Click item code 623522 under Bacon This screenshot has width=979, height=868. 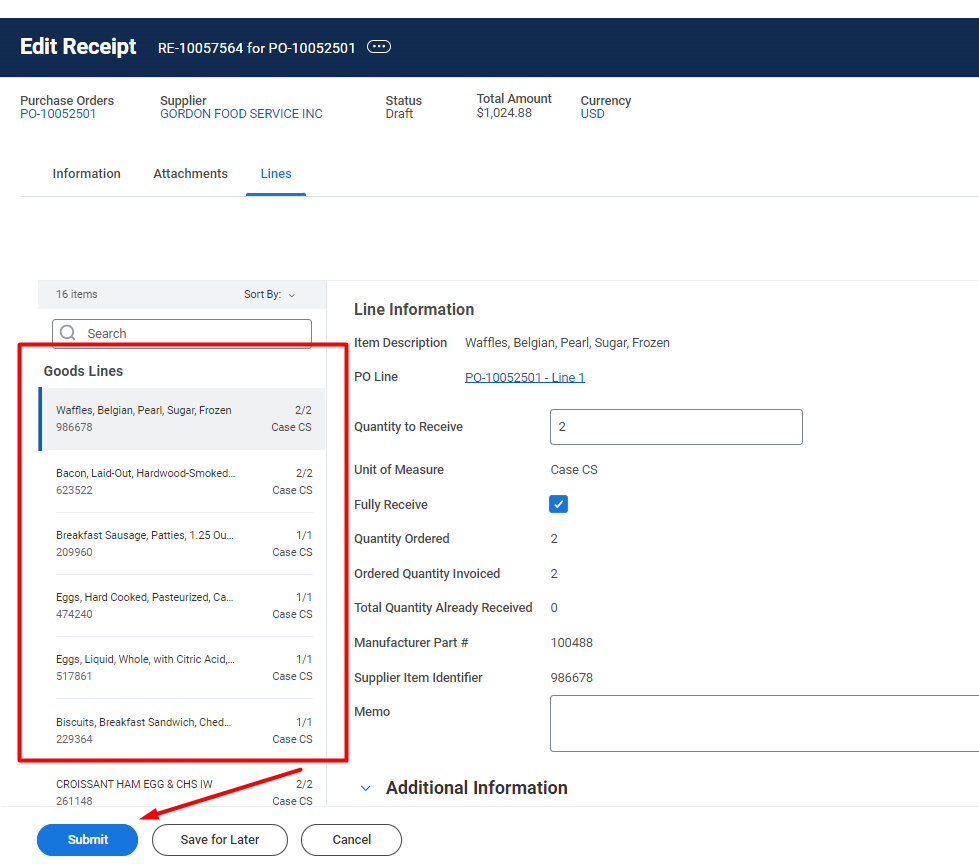pos(74,490)
